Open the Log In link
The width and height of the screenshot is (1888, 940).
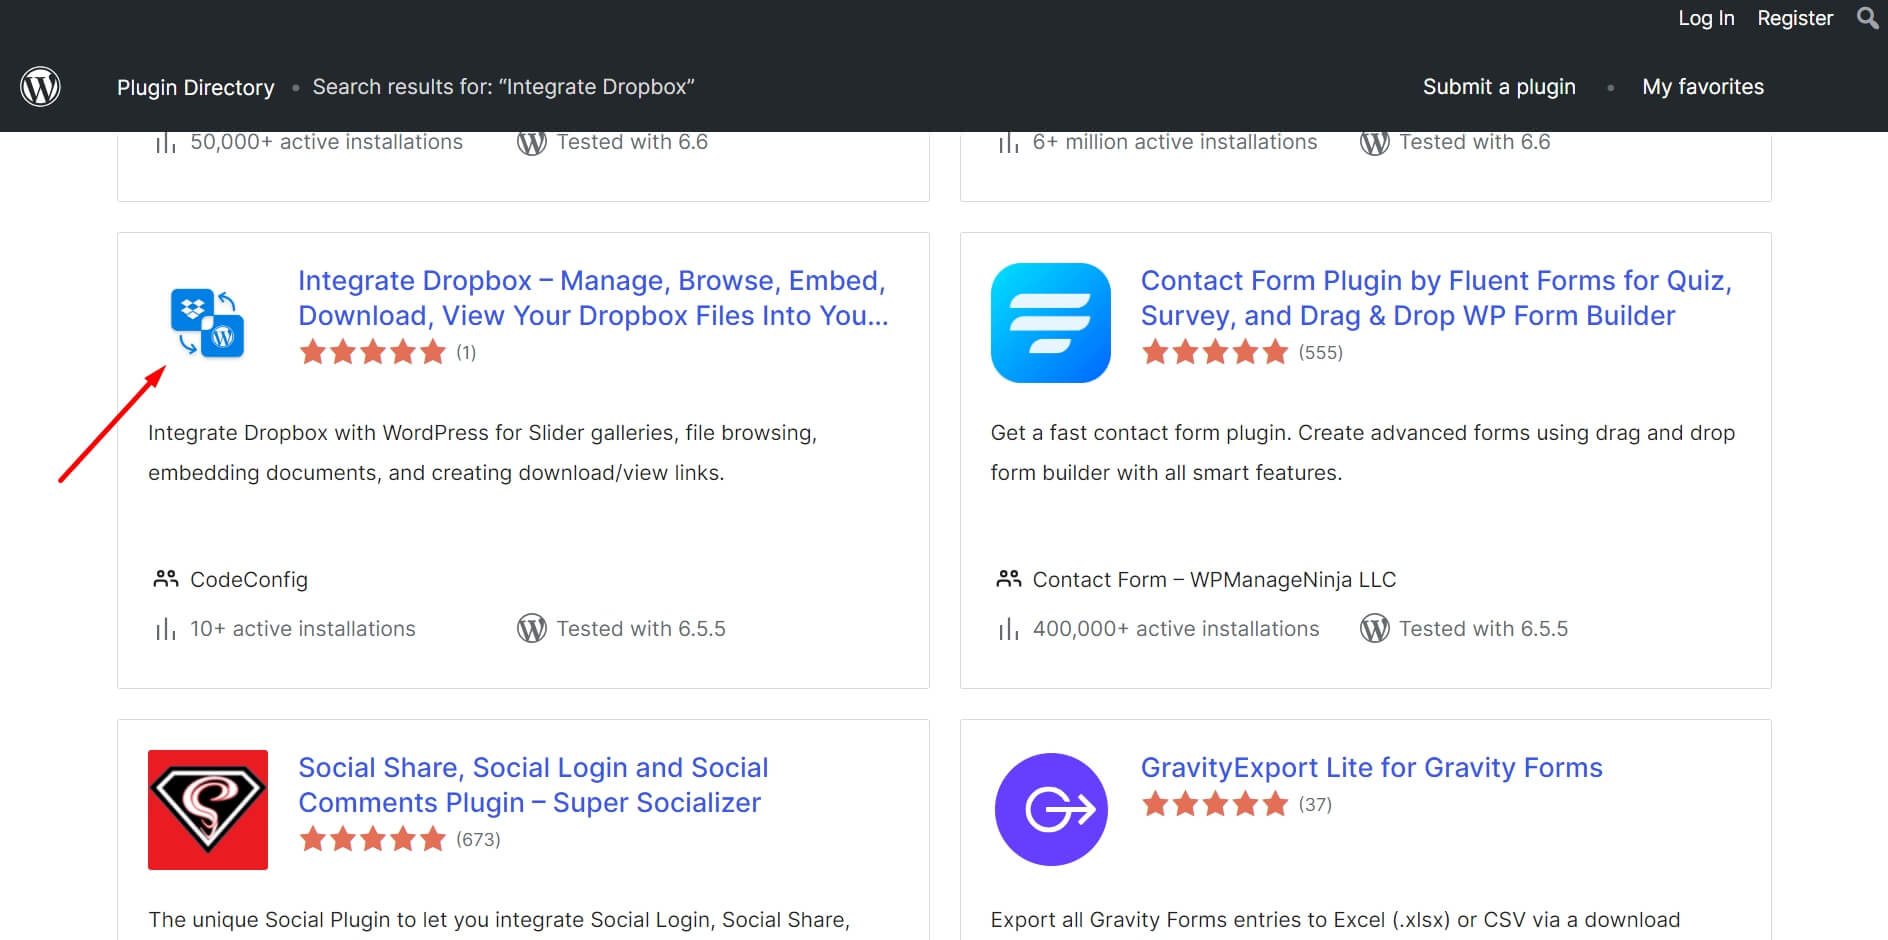[x=1706, y=18]
